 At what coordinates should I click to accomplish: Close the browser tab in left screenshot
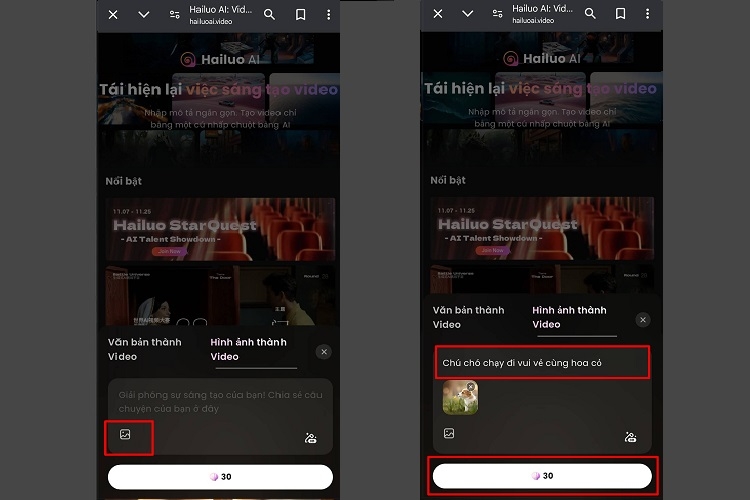pos(113,15)
